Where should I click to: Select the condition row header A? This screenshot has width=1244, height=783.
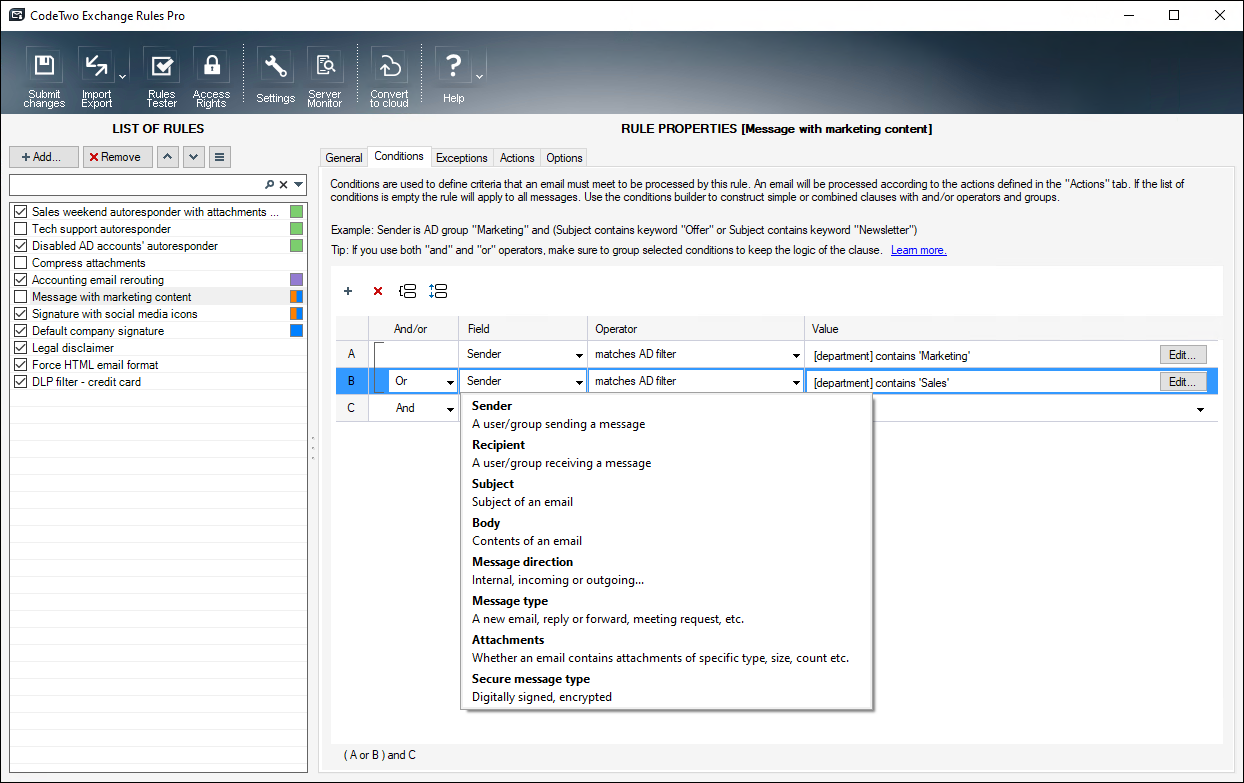pos(351,354)
